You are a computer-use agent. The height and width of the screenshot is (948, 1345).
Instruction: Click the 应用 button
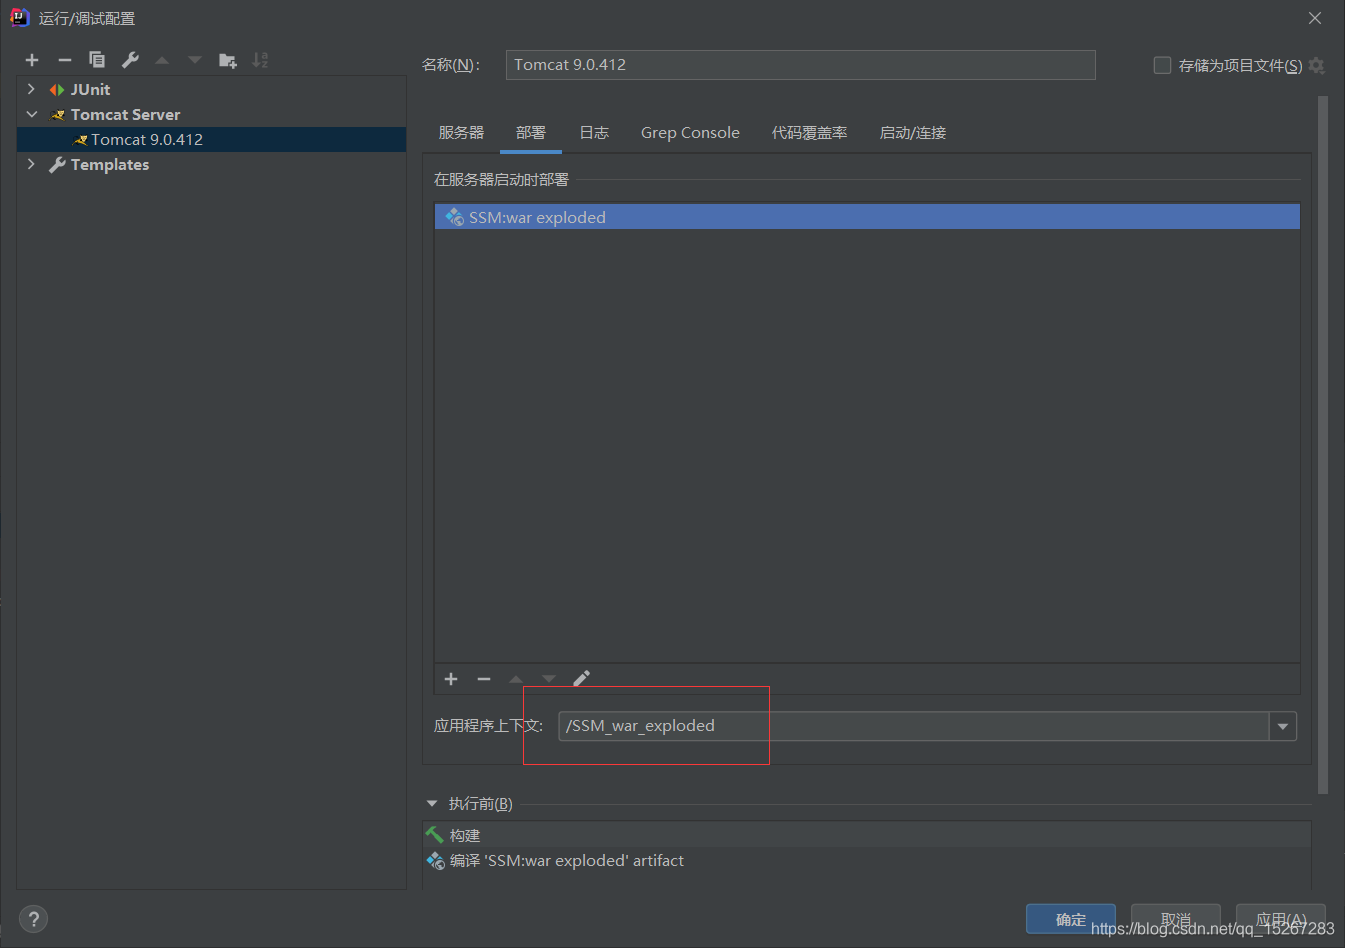click(1281, 919)
